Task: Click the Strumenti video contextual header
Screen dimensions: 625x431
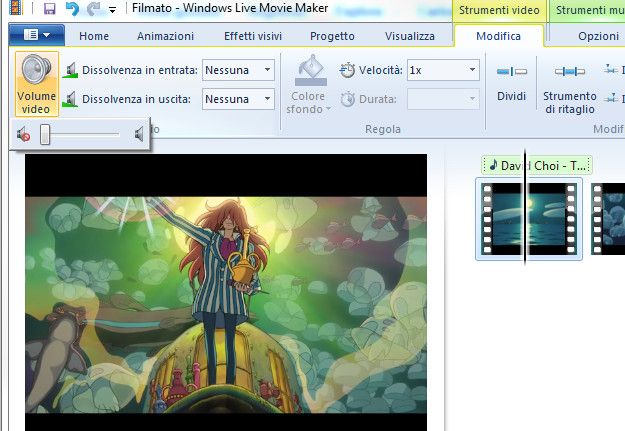Action: pos(499,10)
